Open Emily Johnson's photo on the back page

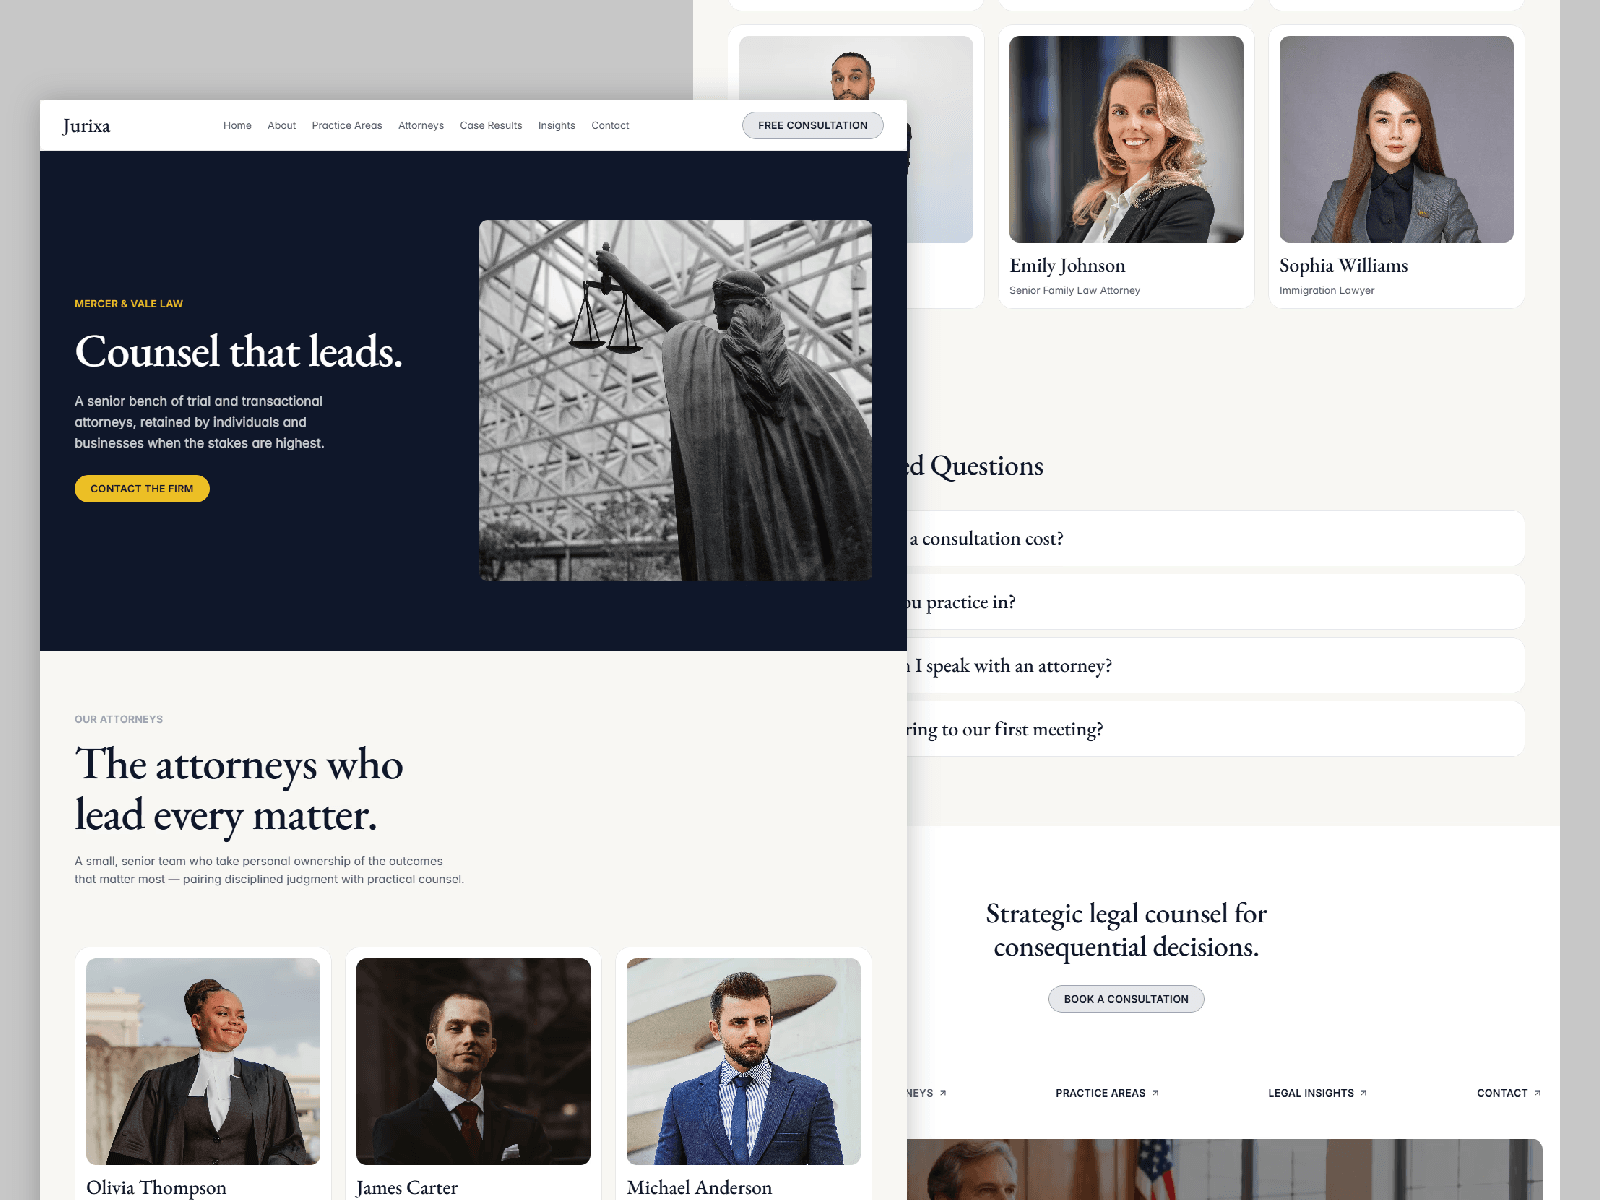point(1126,139)
